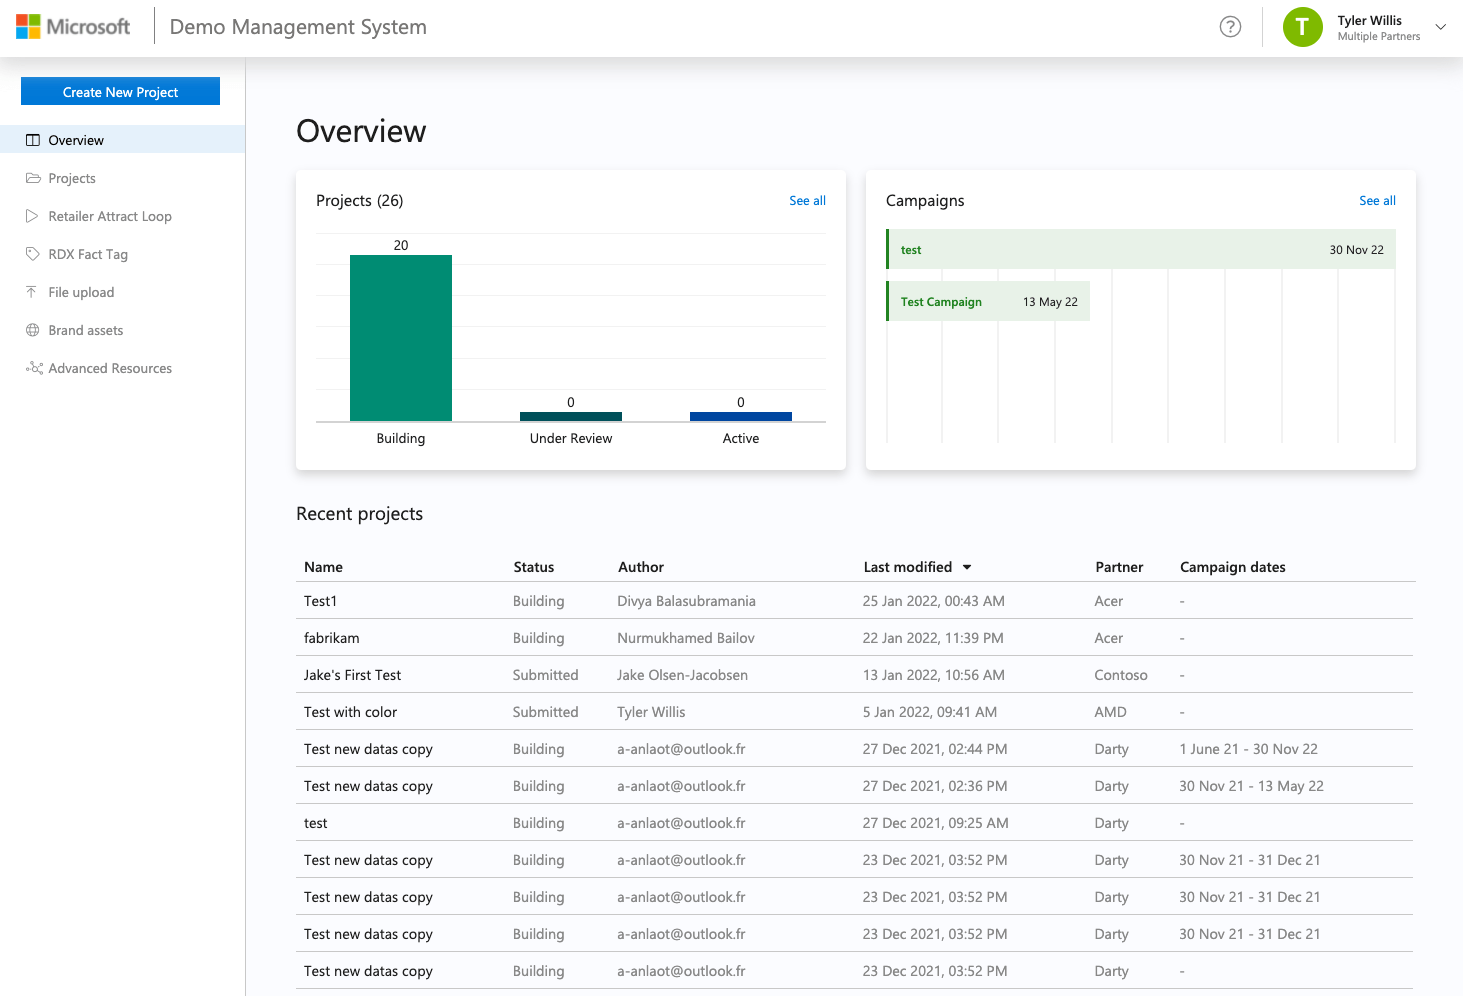This screenshot has height=996, width=1463.
Task: Expand the user account dropdown chevron
Action: [x=1440, y=27]
